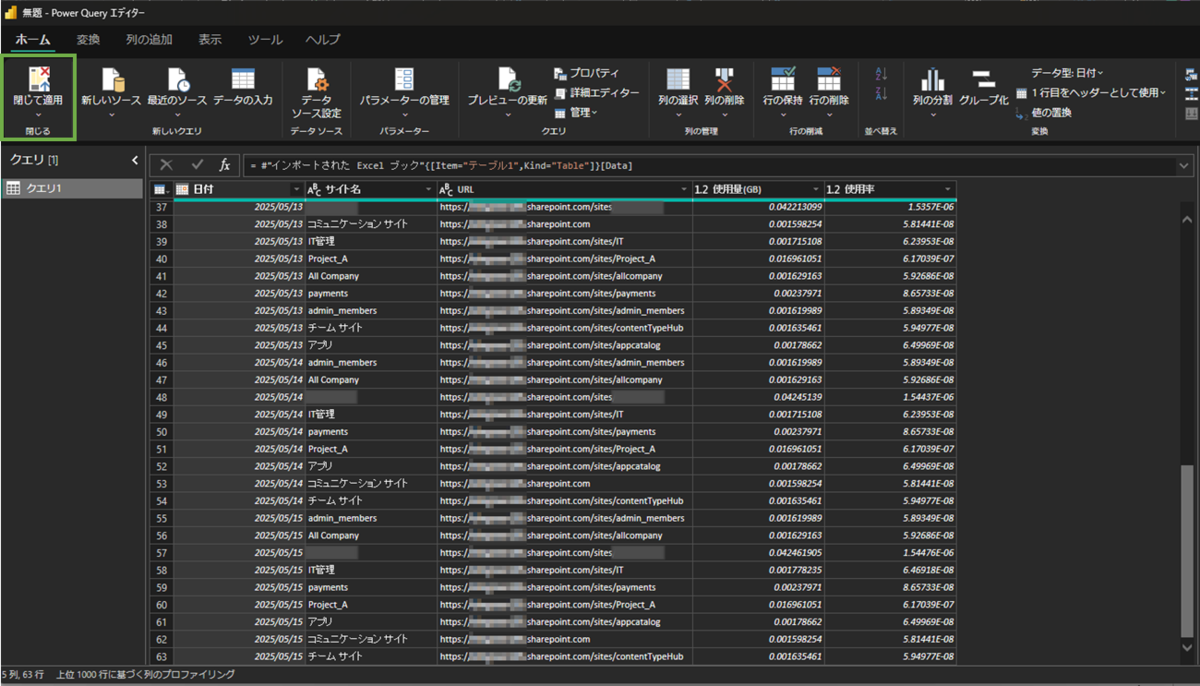The image size is (1200, 686).
Task: Click the 1.2 type icon on 使用量(GB) column
Action: coord(701,189)
